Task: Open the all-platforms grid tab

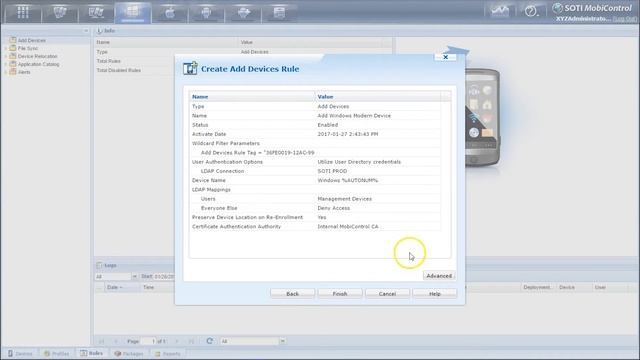Action: click(x=23, y=12)
